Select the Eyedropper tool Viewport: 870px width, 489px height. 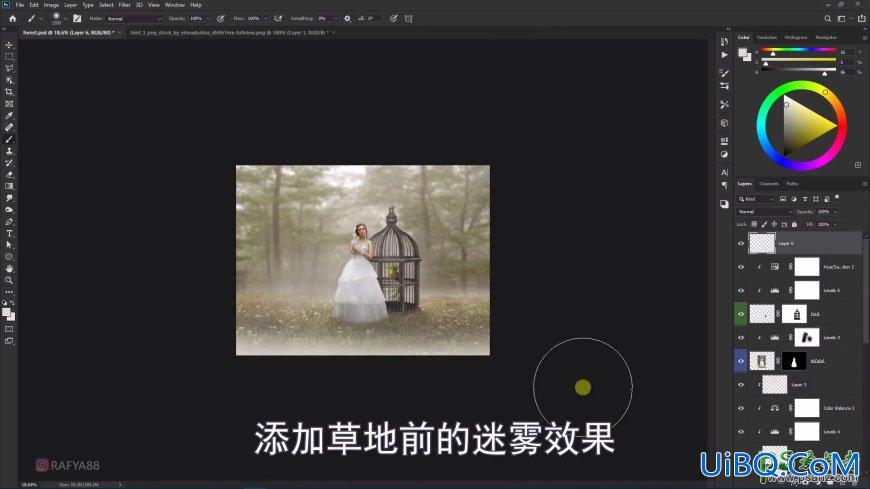click(x=9, y=115)
